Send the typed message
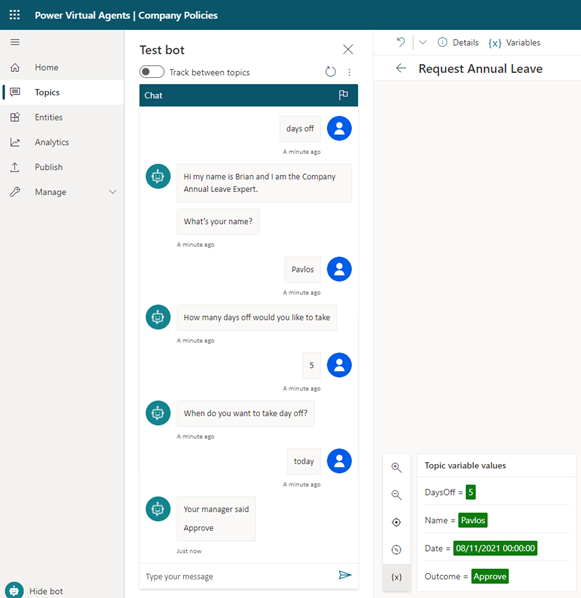Image resolution: width=581 pixels, height=598 pixels. point(345,575)
